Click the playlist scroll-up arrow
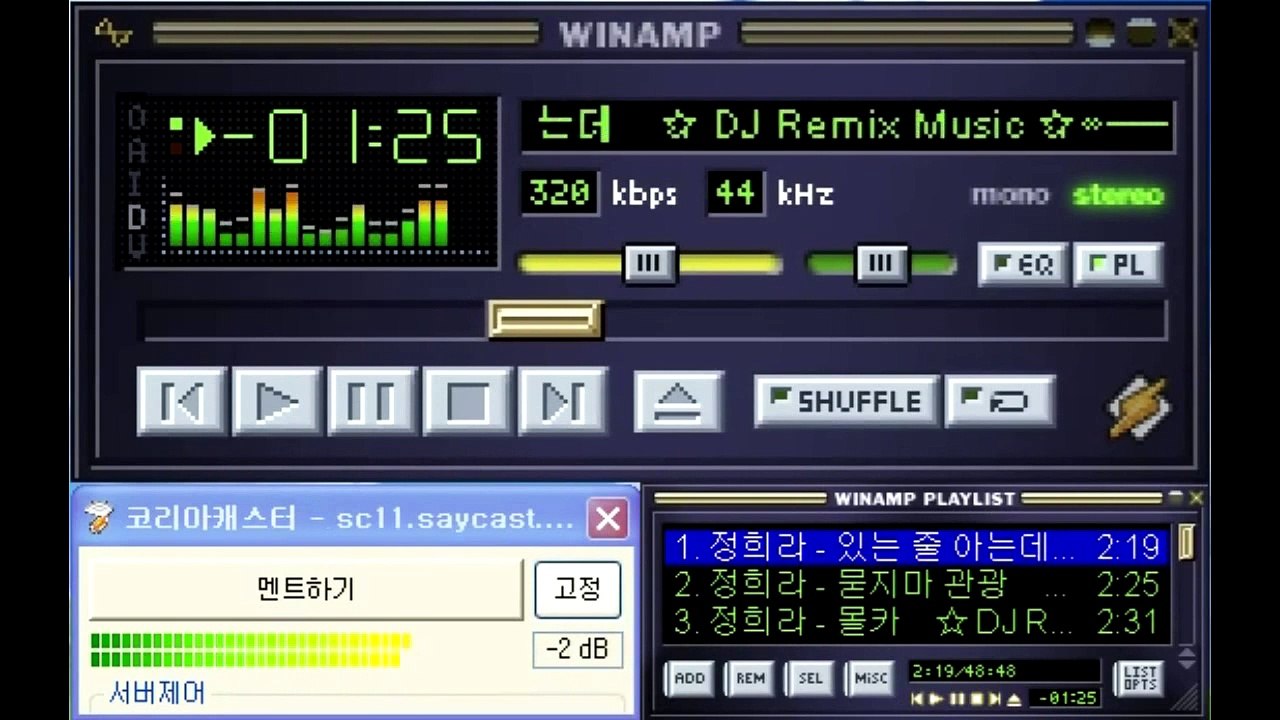Screen dimensions: 1280x720 (x=1187, y=652)
